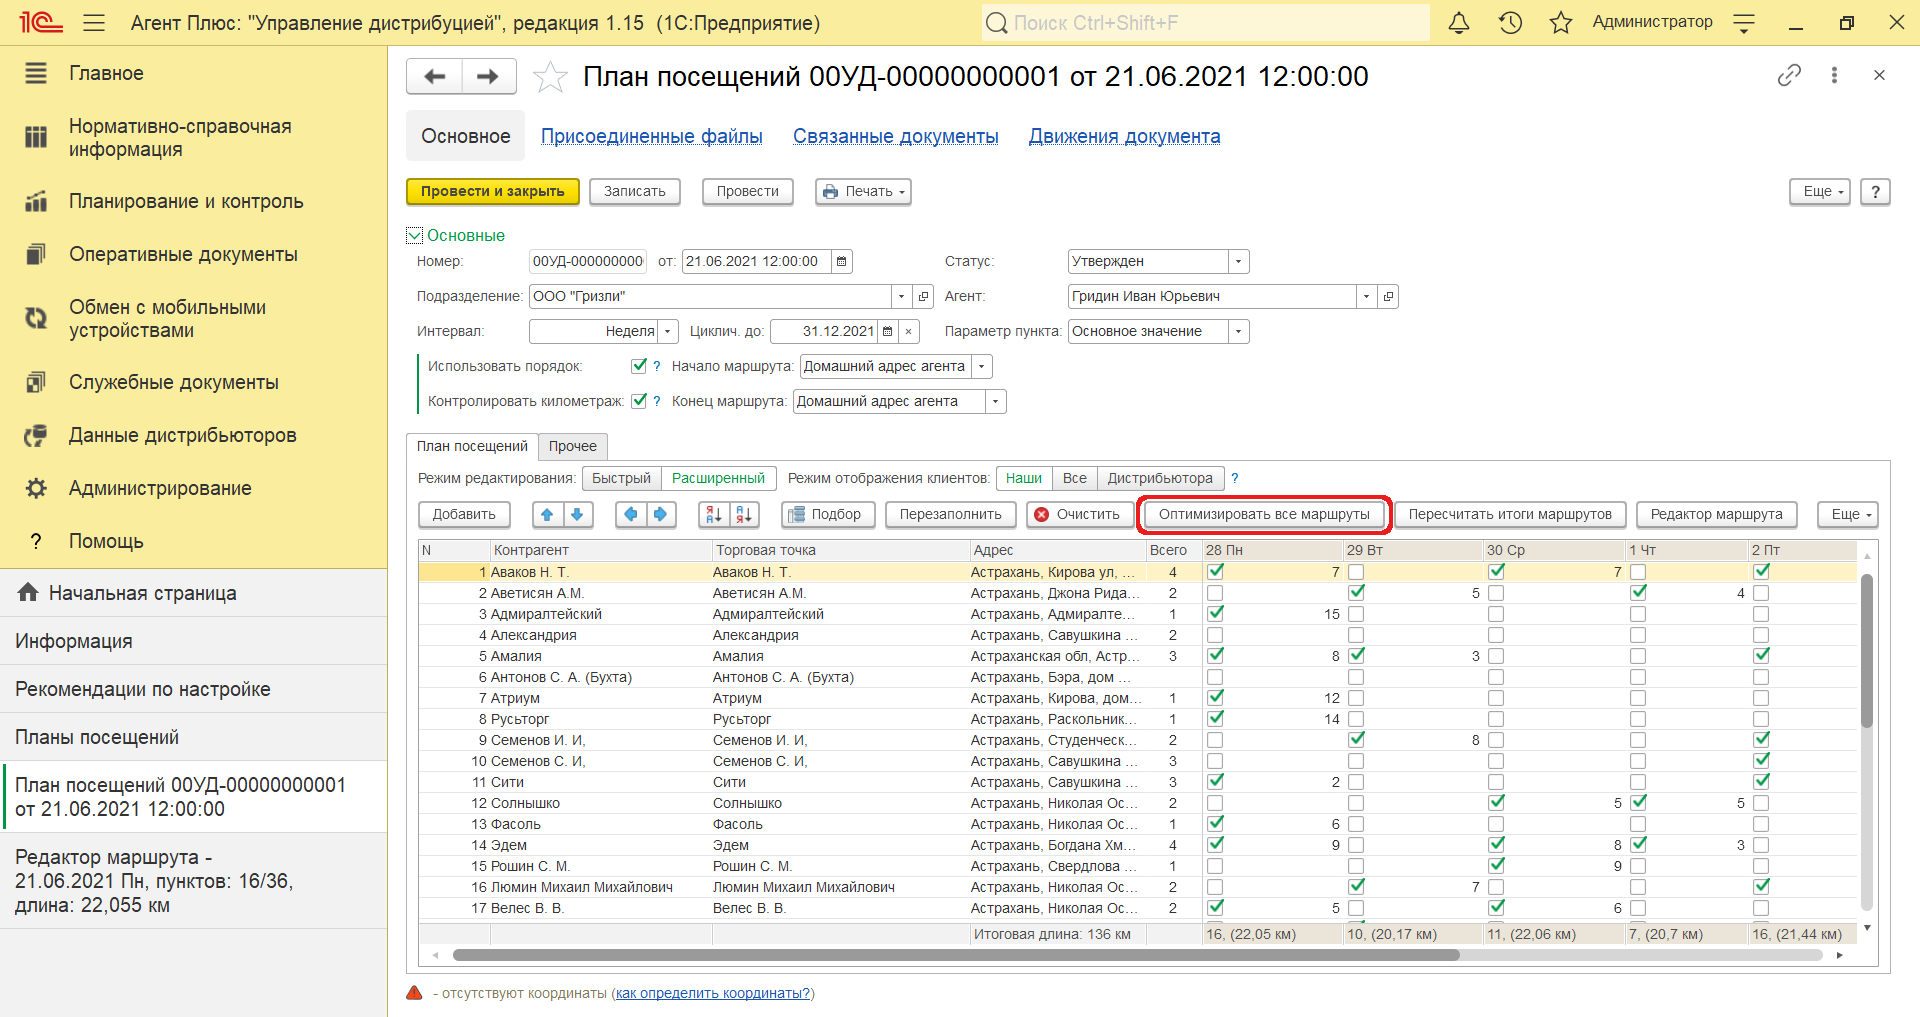Click vertical scrollbar of visits table
Screen dimensions: 1920x1017
[x=1866, y=650]
